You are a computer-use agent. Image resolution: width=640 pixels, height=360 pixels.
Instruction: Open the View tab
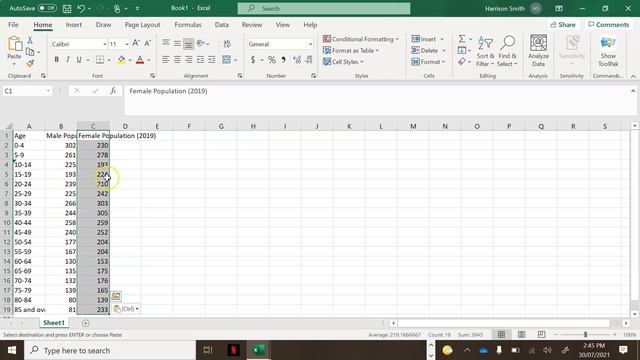(282, 25)
